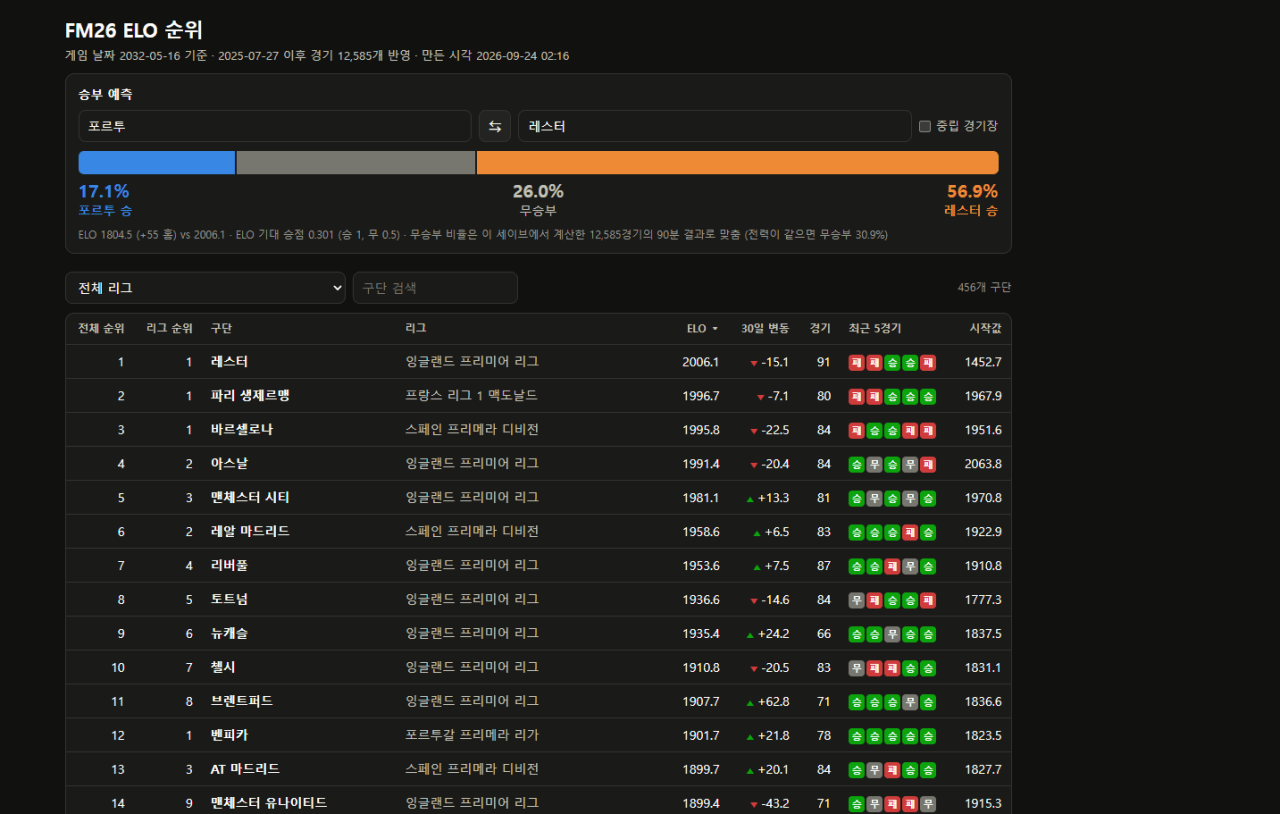Click the 17.1% Porto win percentage
The image size is (1280, 814).
104,191
